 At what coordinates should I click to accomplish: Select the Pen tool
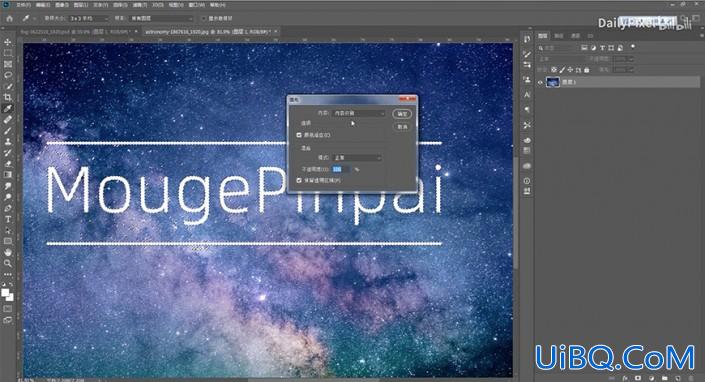pyautogui.click(x=8, y=208)
